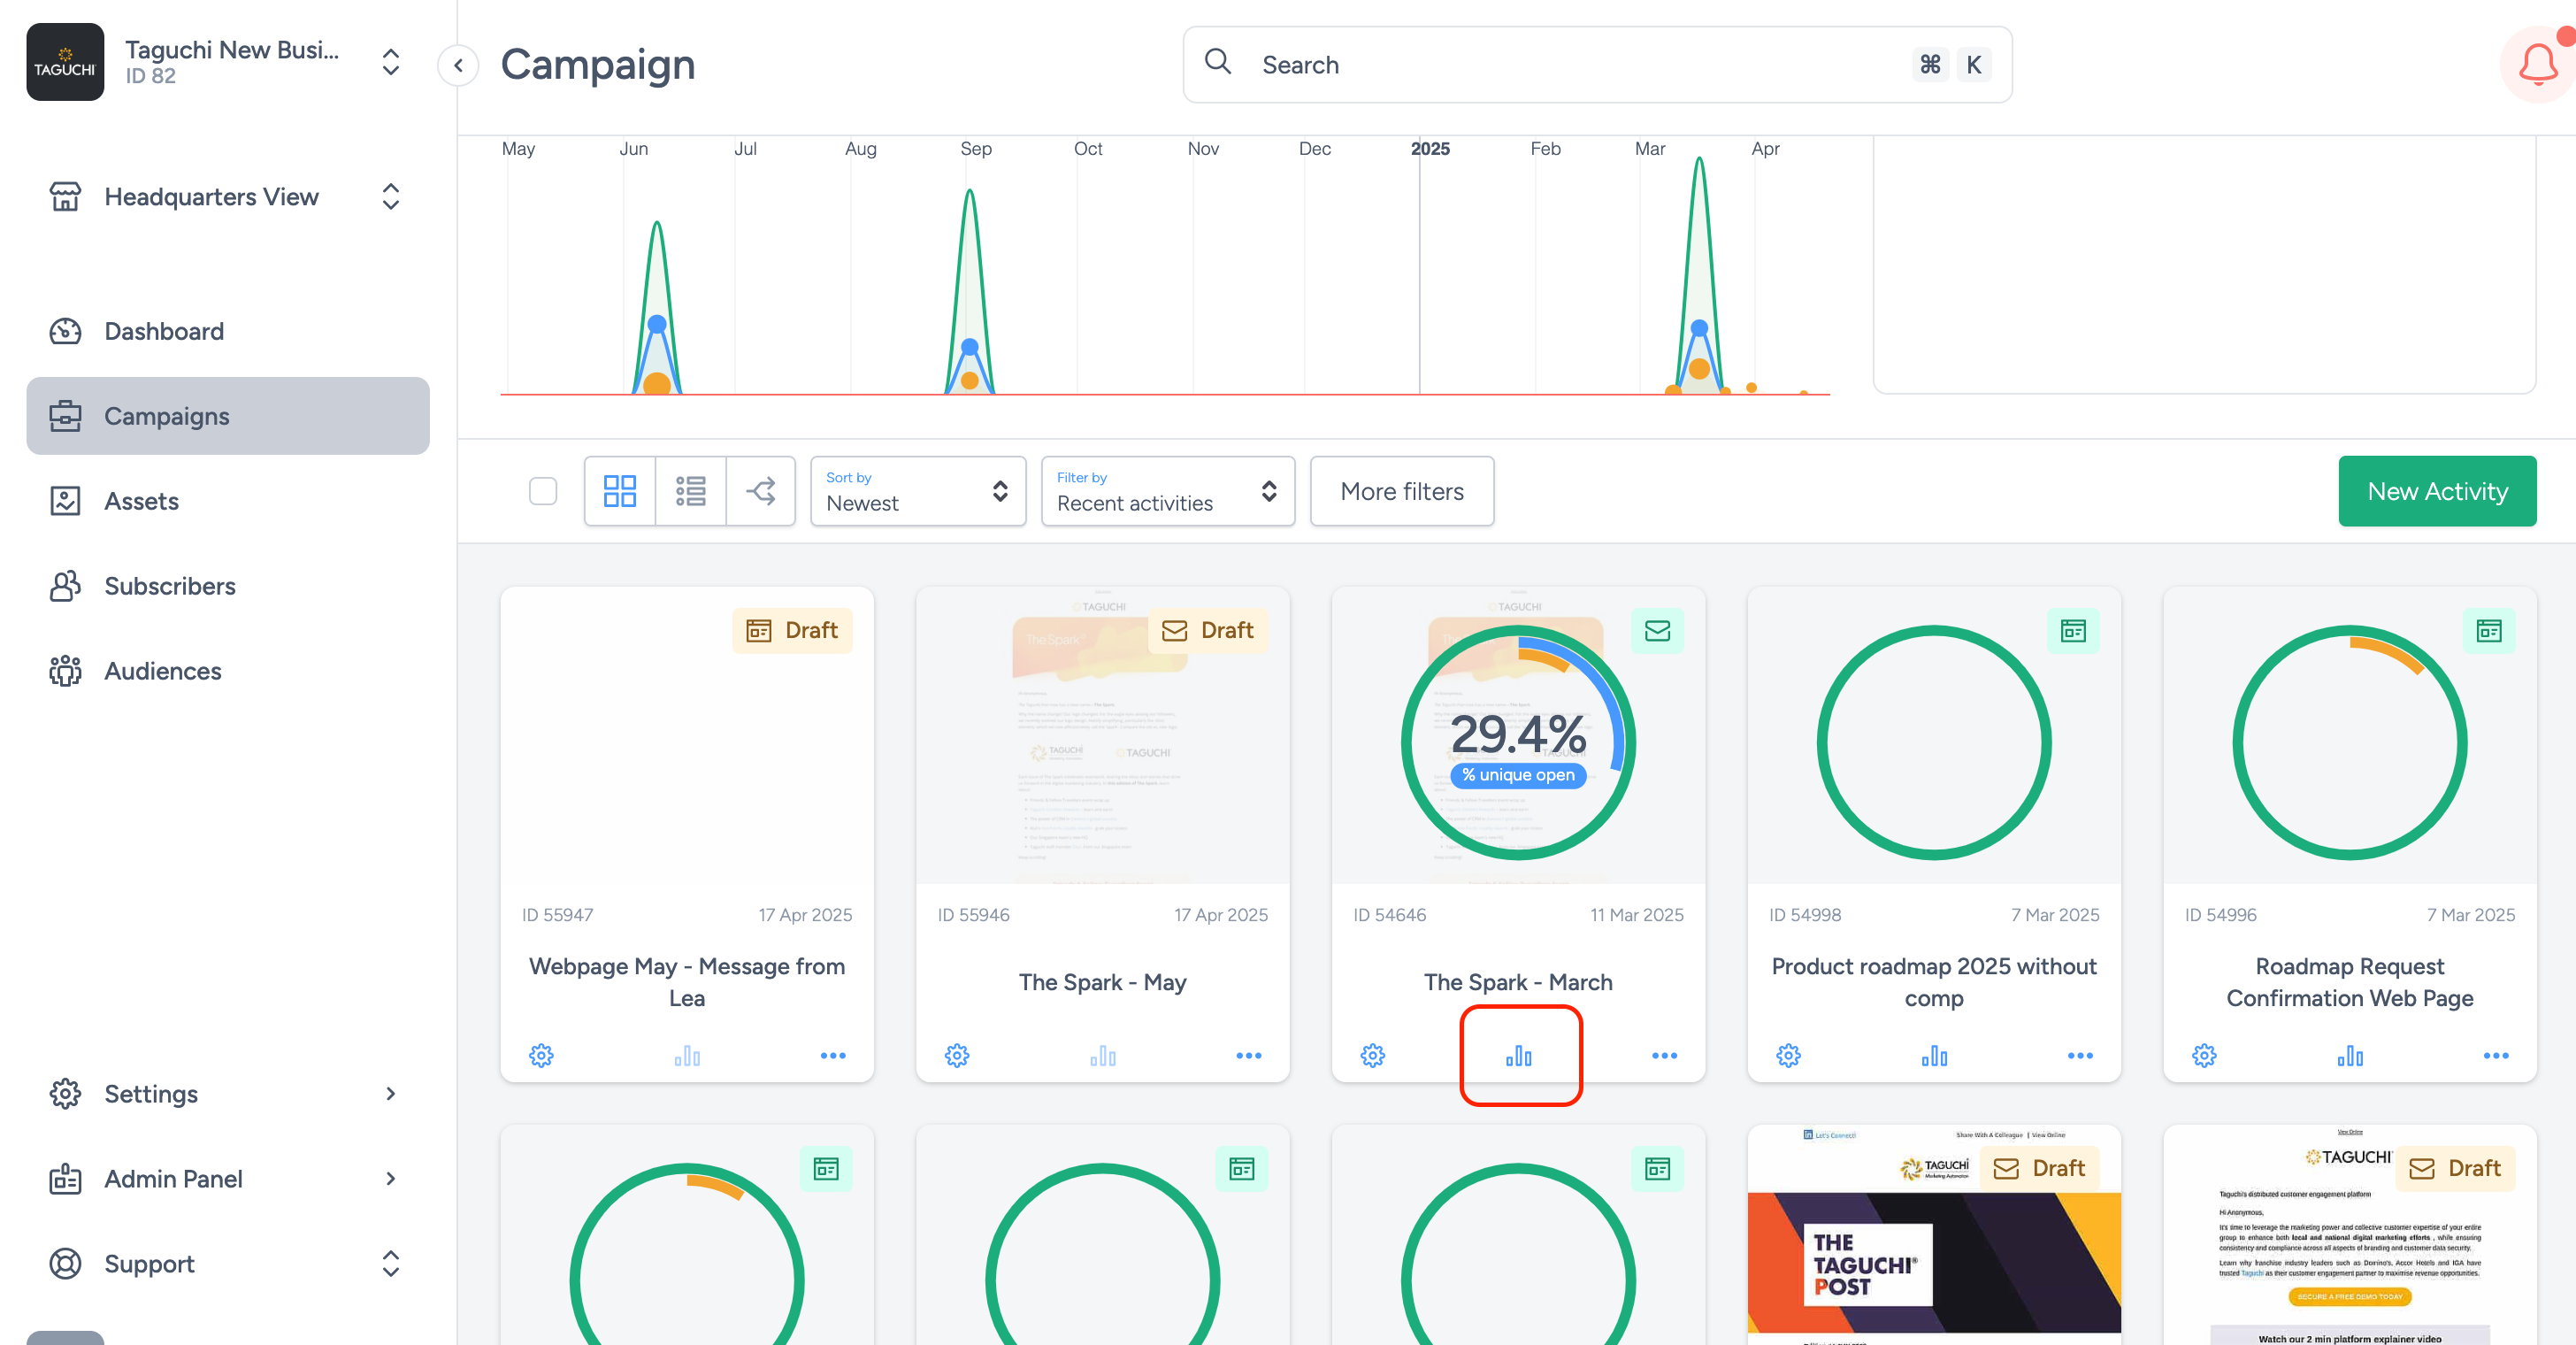Open more options for Roadmap Request Confirmation card
Screen dimensions: 2576x1345
pyautogui.click(x=2497, y=1055)
